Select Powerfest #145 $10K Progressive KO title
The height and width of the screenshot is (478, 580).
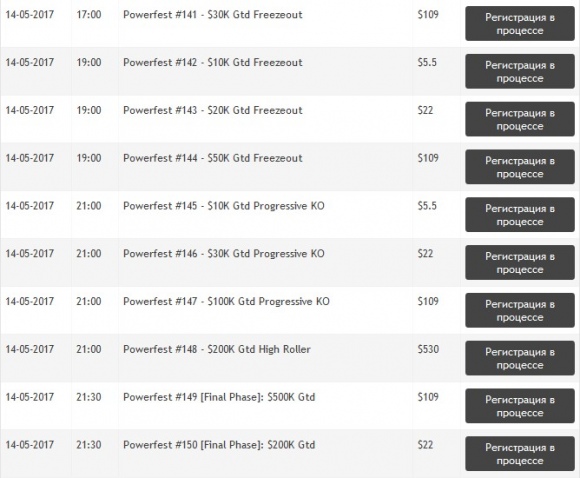coord(224,206)
